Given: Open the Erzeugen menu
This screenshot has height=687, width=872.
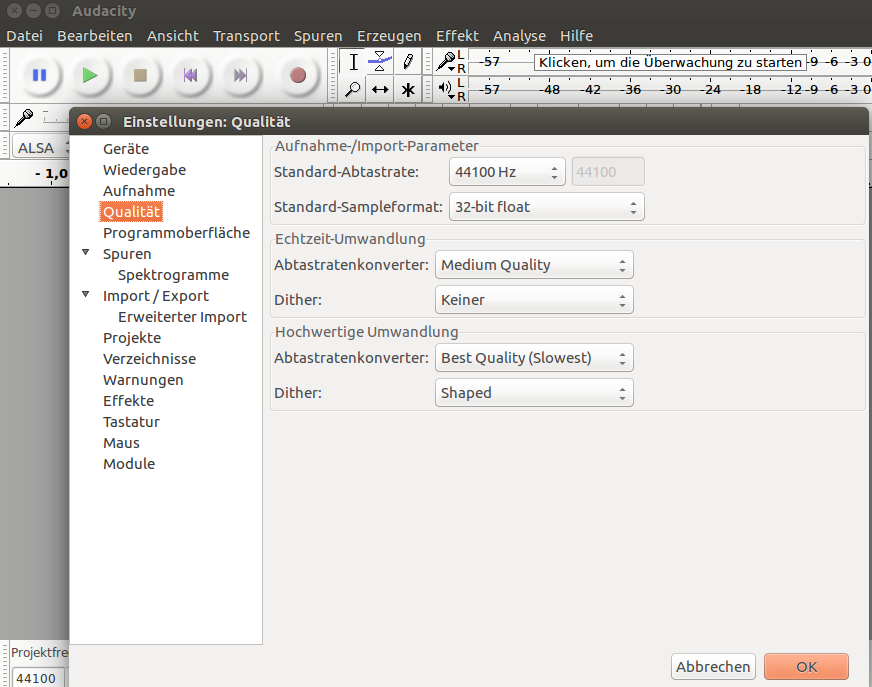Looking at the screenshot, I should 389,36.
